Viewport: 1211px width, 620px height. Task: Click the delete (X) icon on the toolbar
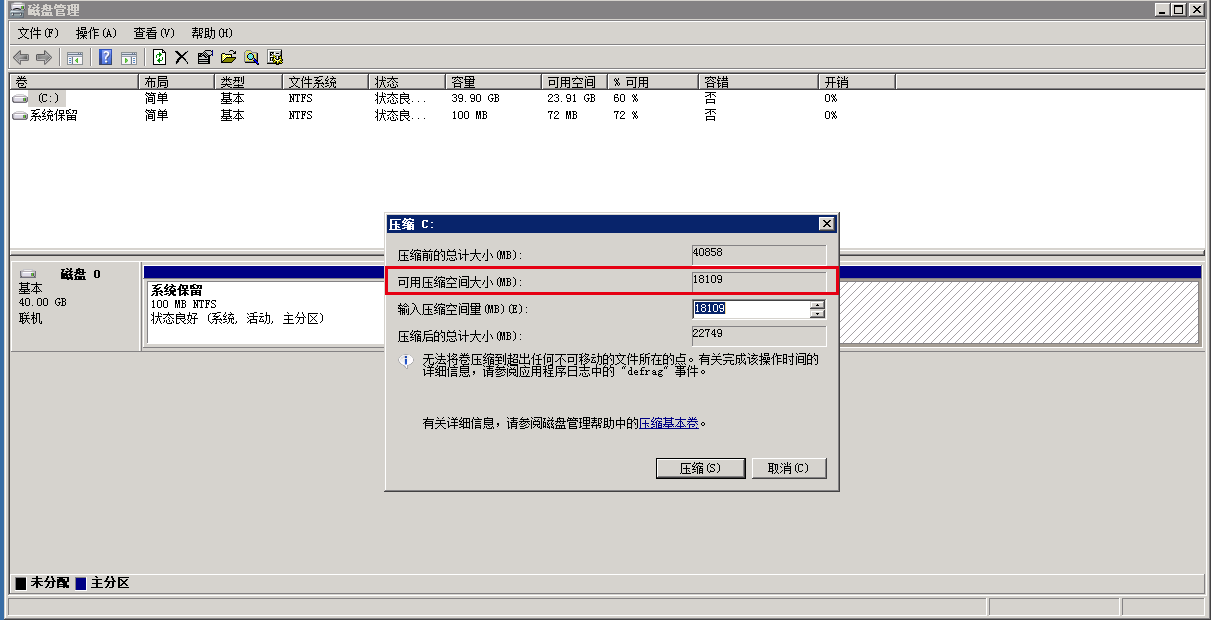[x=182, y=57]
